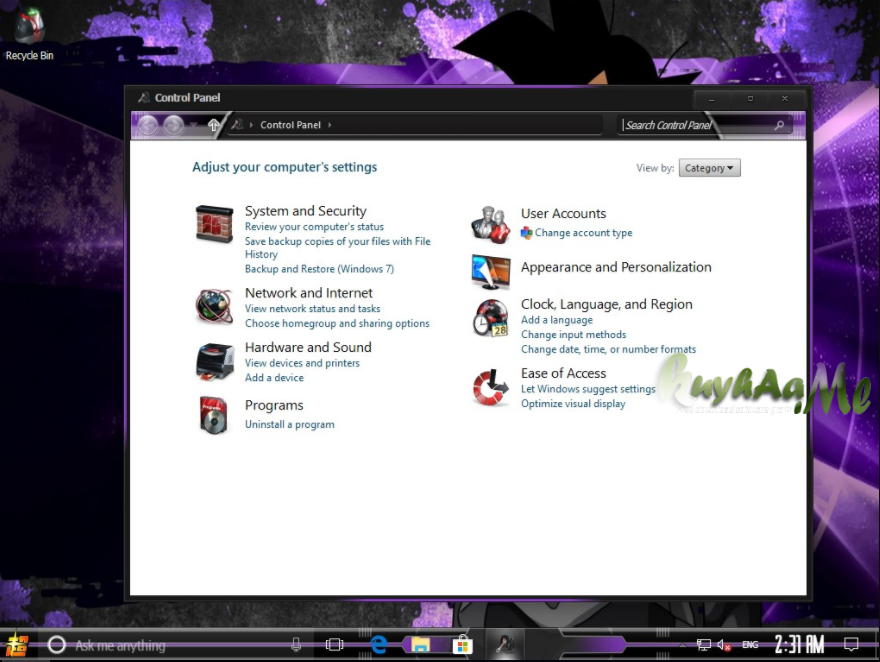The width and height of the screenshot is (880, 662).
Task: Open Appearance and Personalization heading
Action: point(616,267)
